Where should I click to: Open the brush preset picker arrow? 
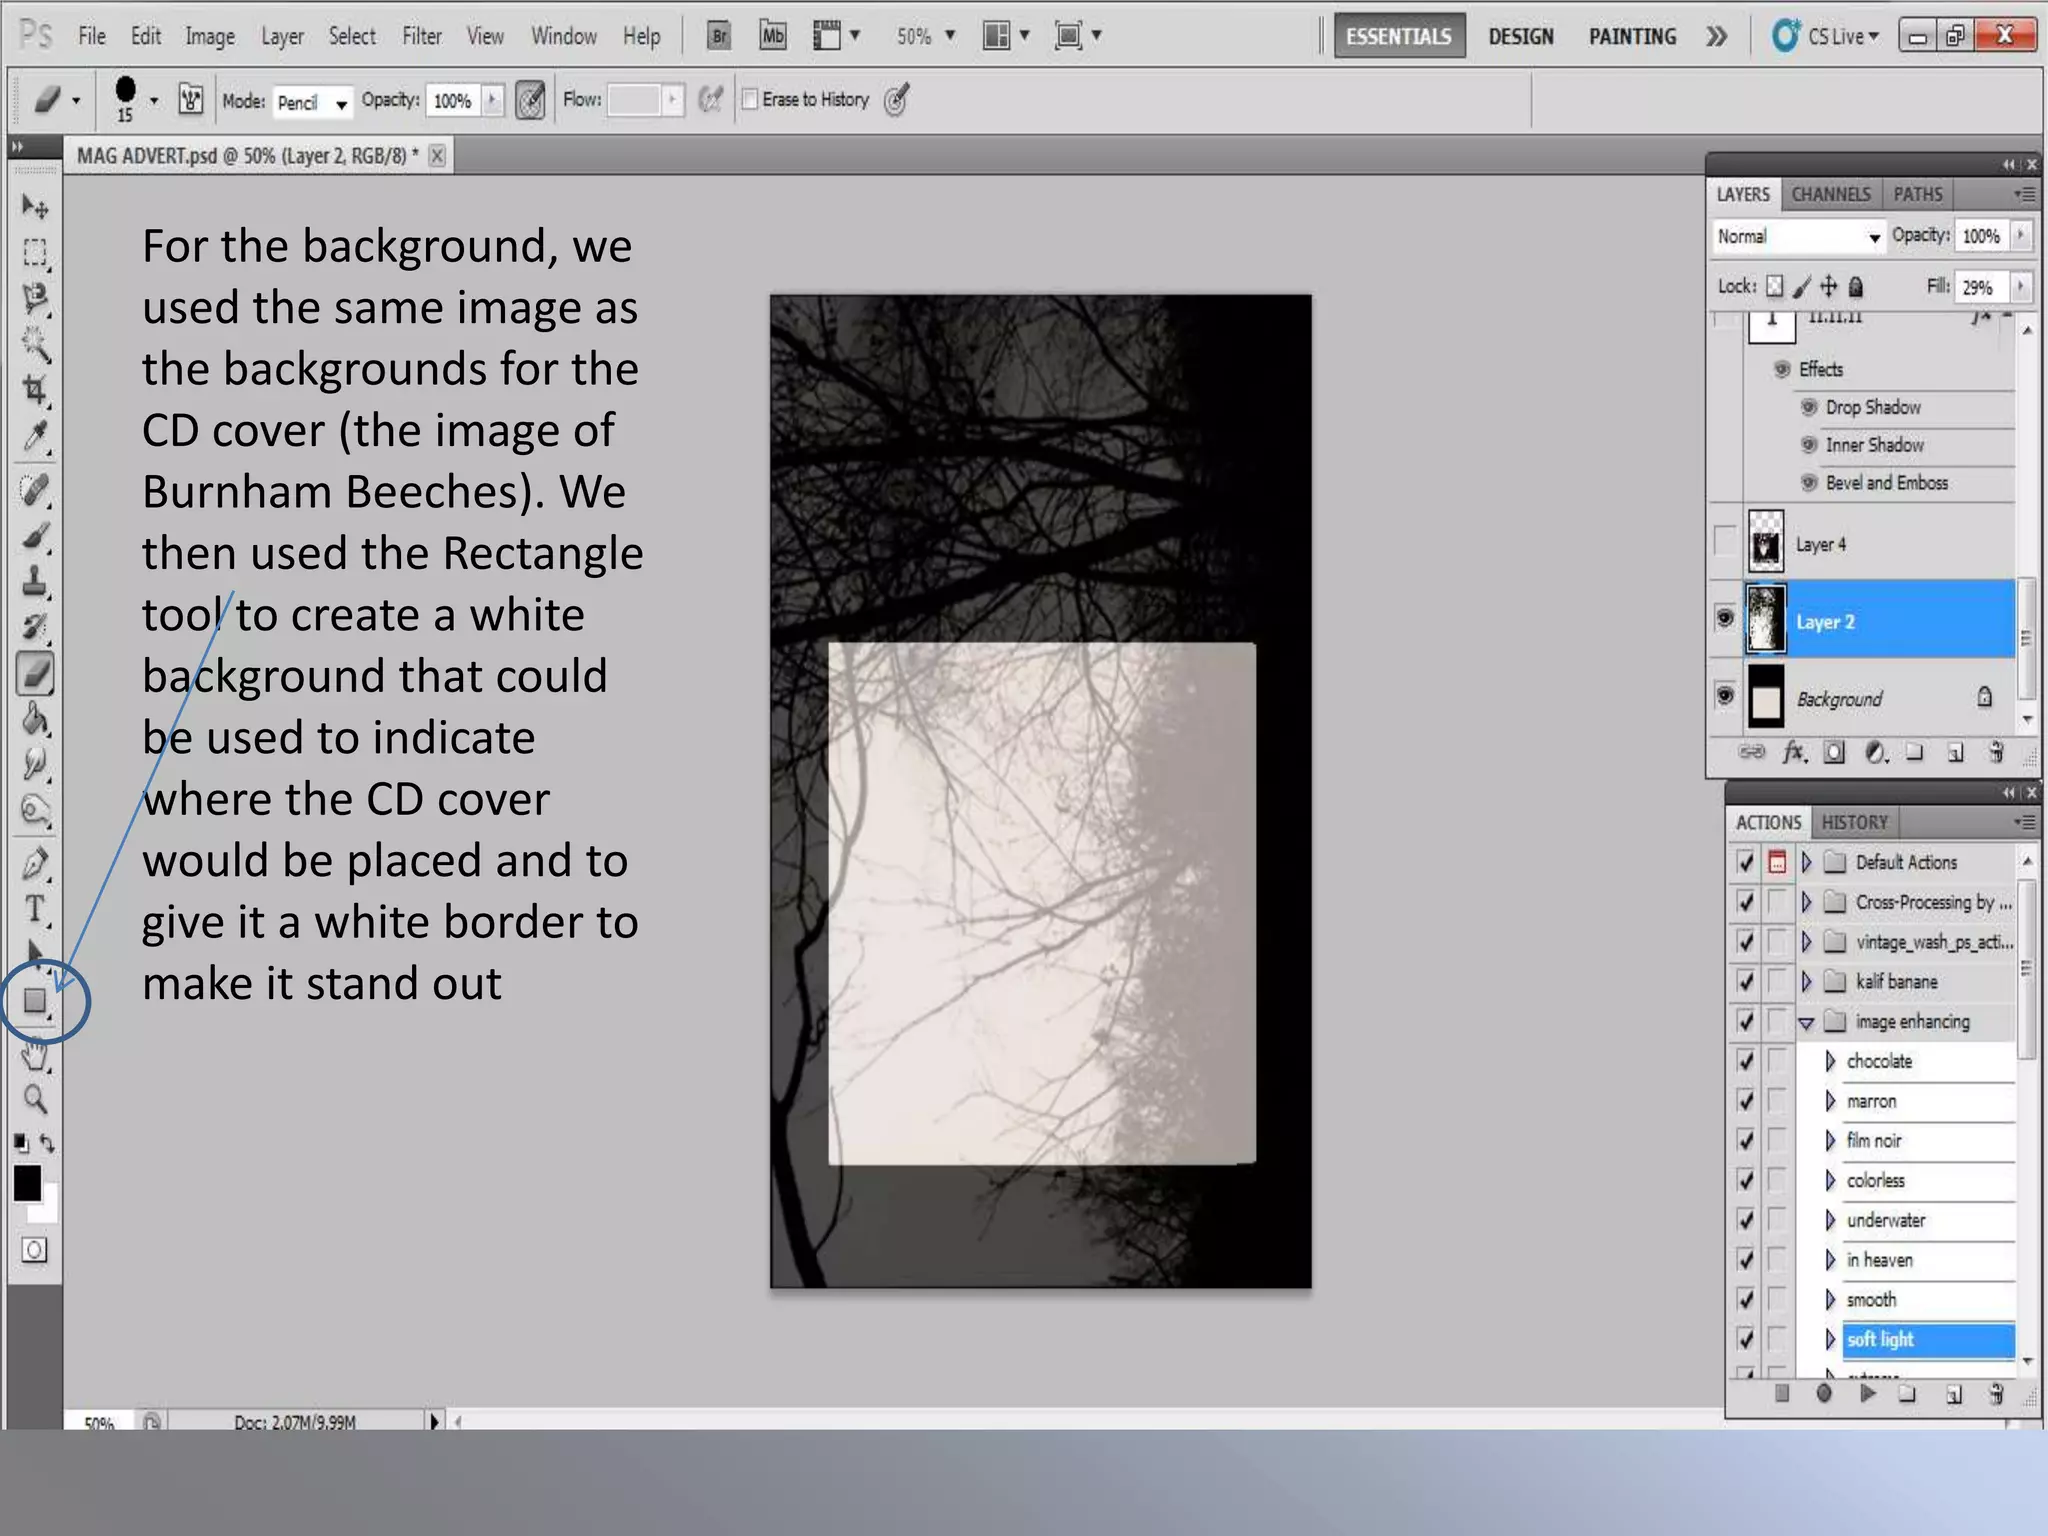click(x=154, y=101)
